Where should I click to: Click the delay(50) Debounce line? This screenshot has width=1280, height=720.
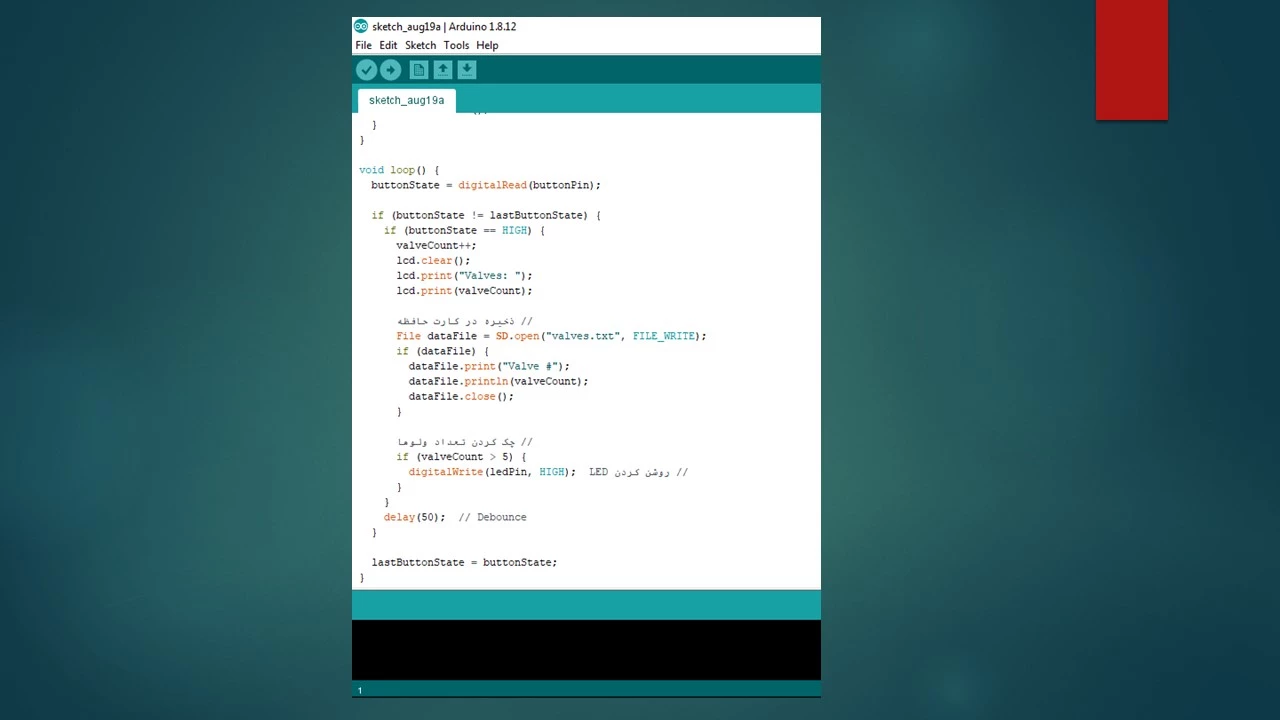tap(454, 517)
